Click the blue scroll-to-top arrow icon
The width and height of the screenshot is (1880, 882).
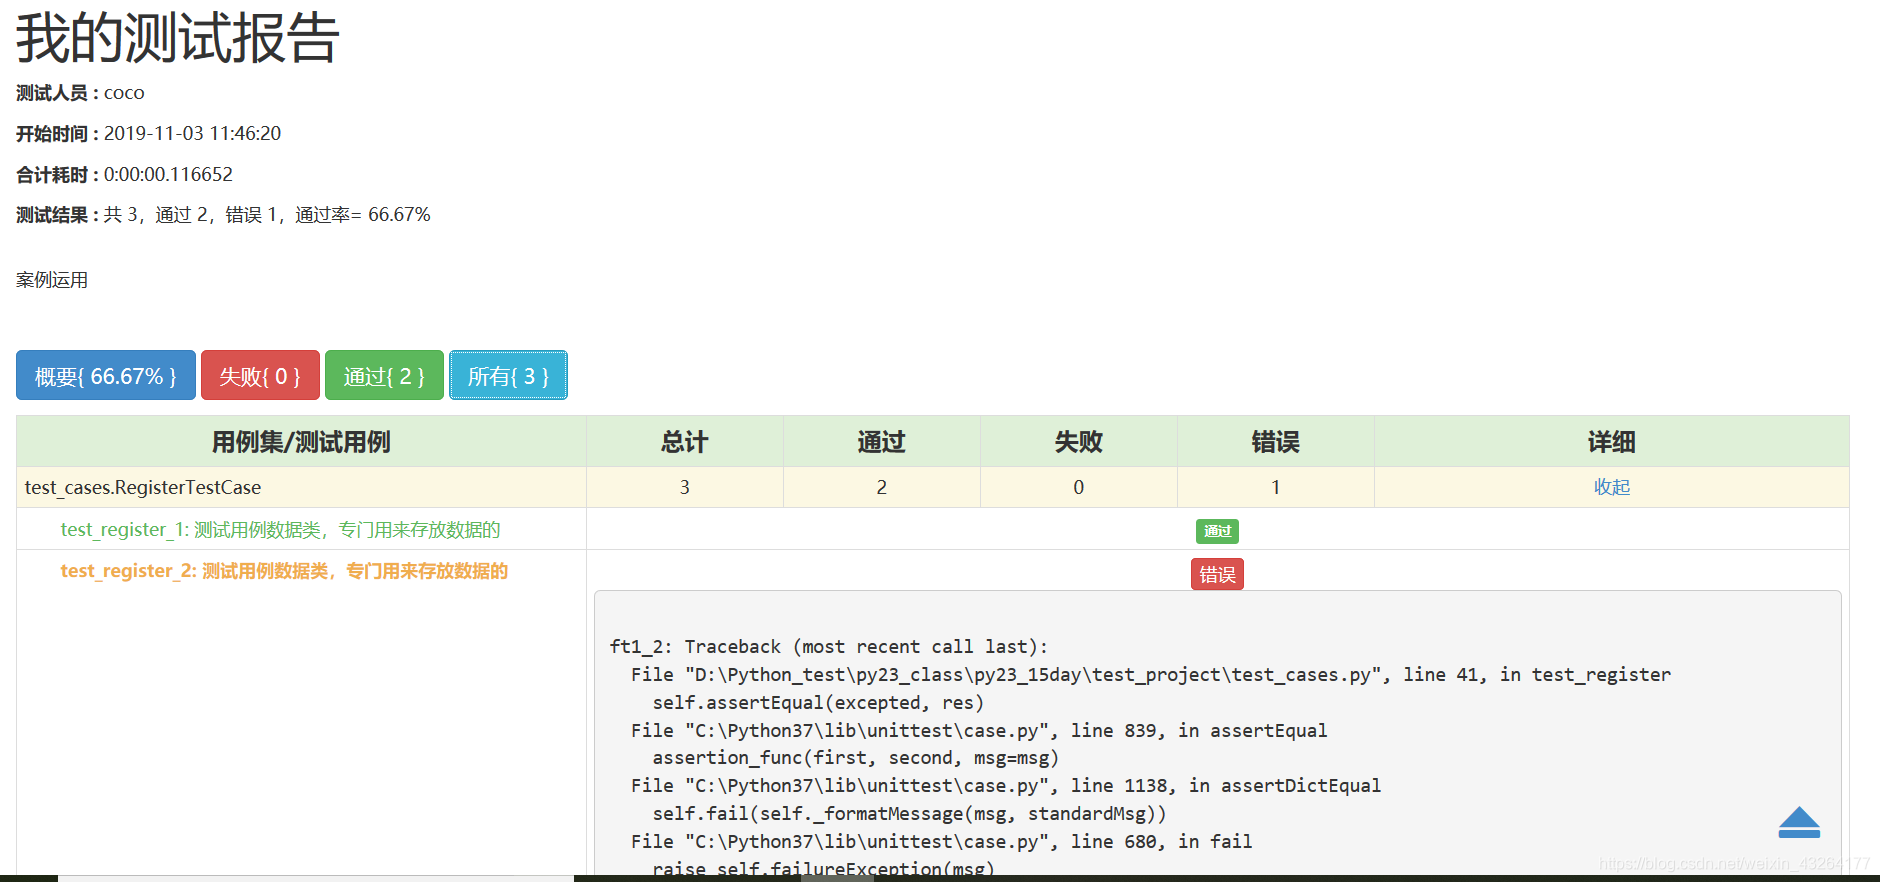(1799, 822)
